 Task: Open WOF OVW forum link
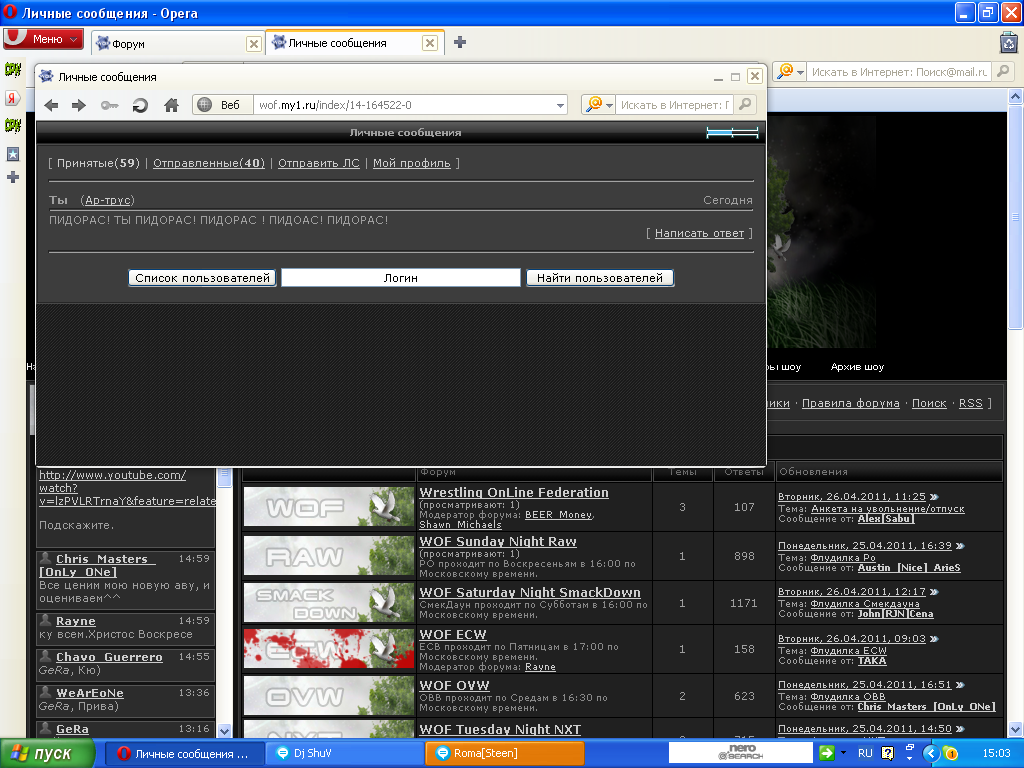454,686
